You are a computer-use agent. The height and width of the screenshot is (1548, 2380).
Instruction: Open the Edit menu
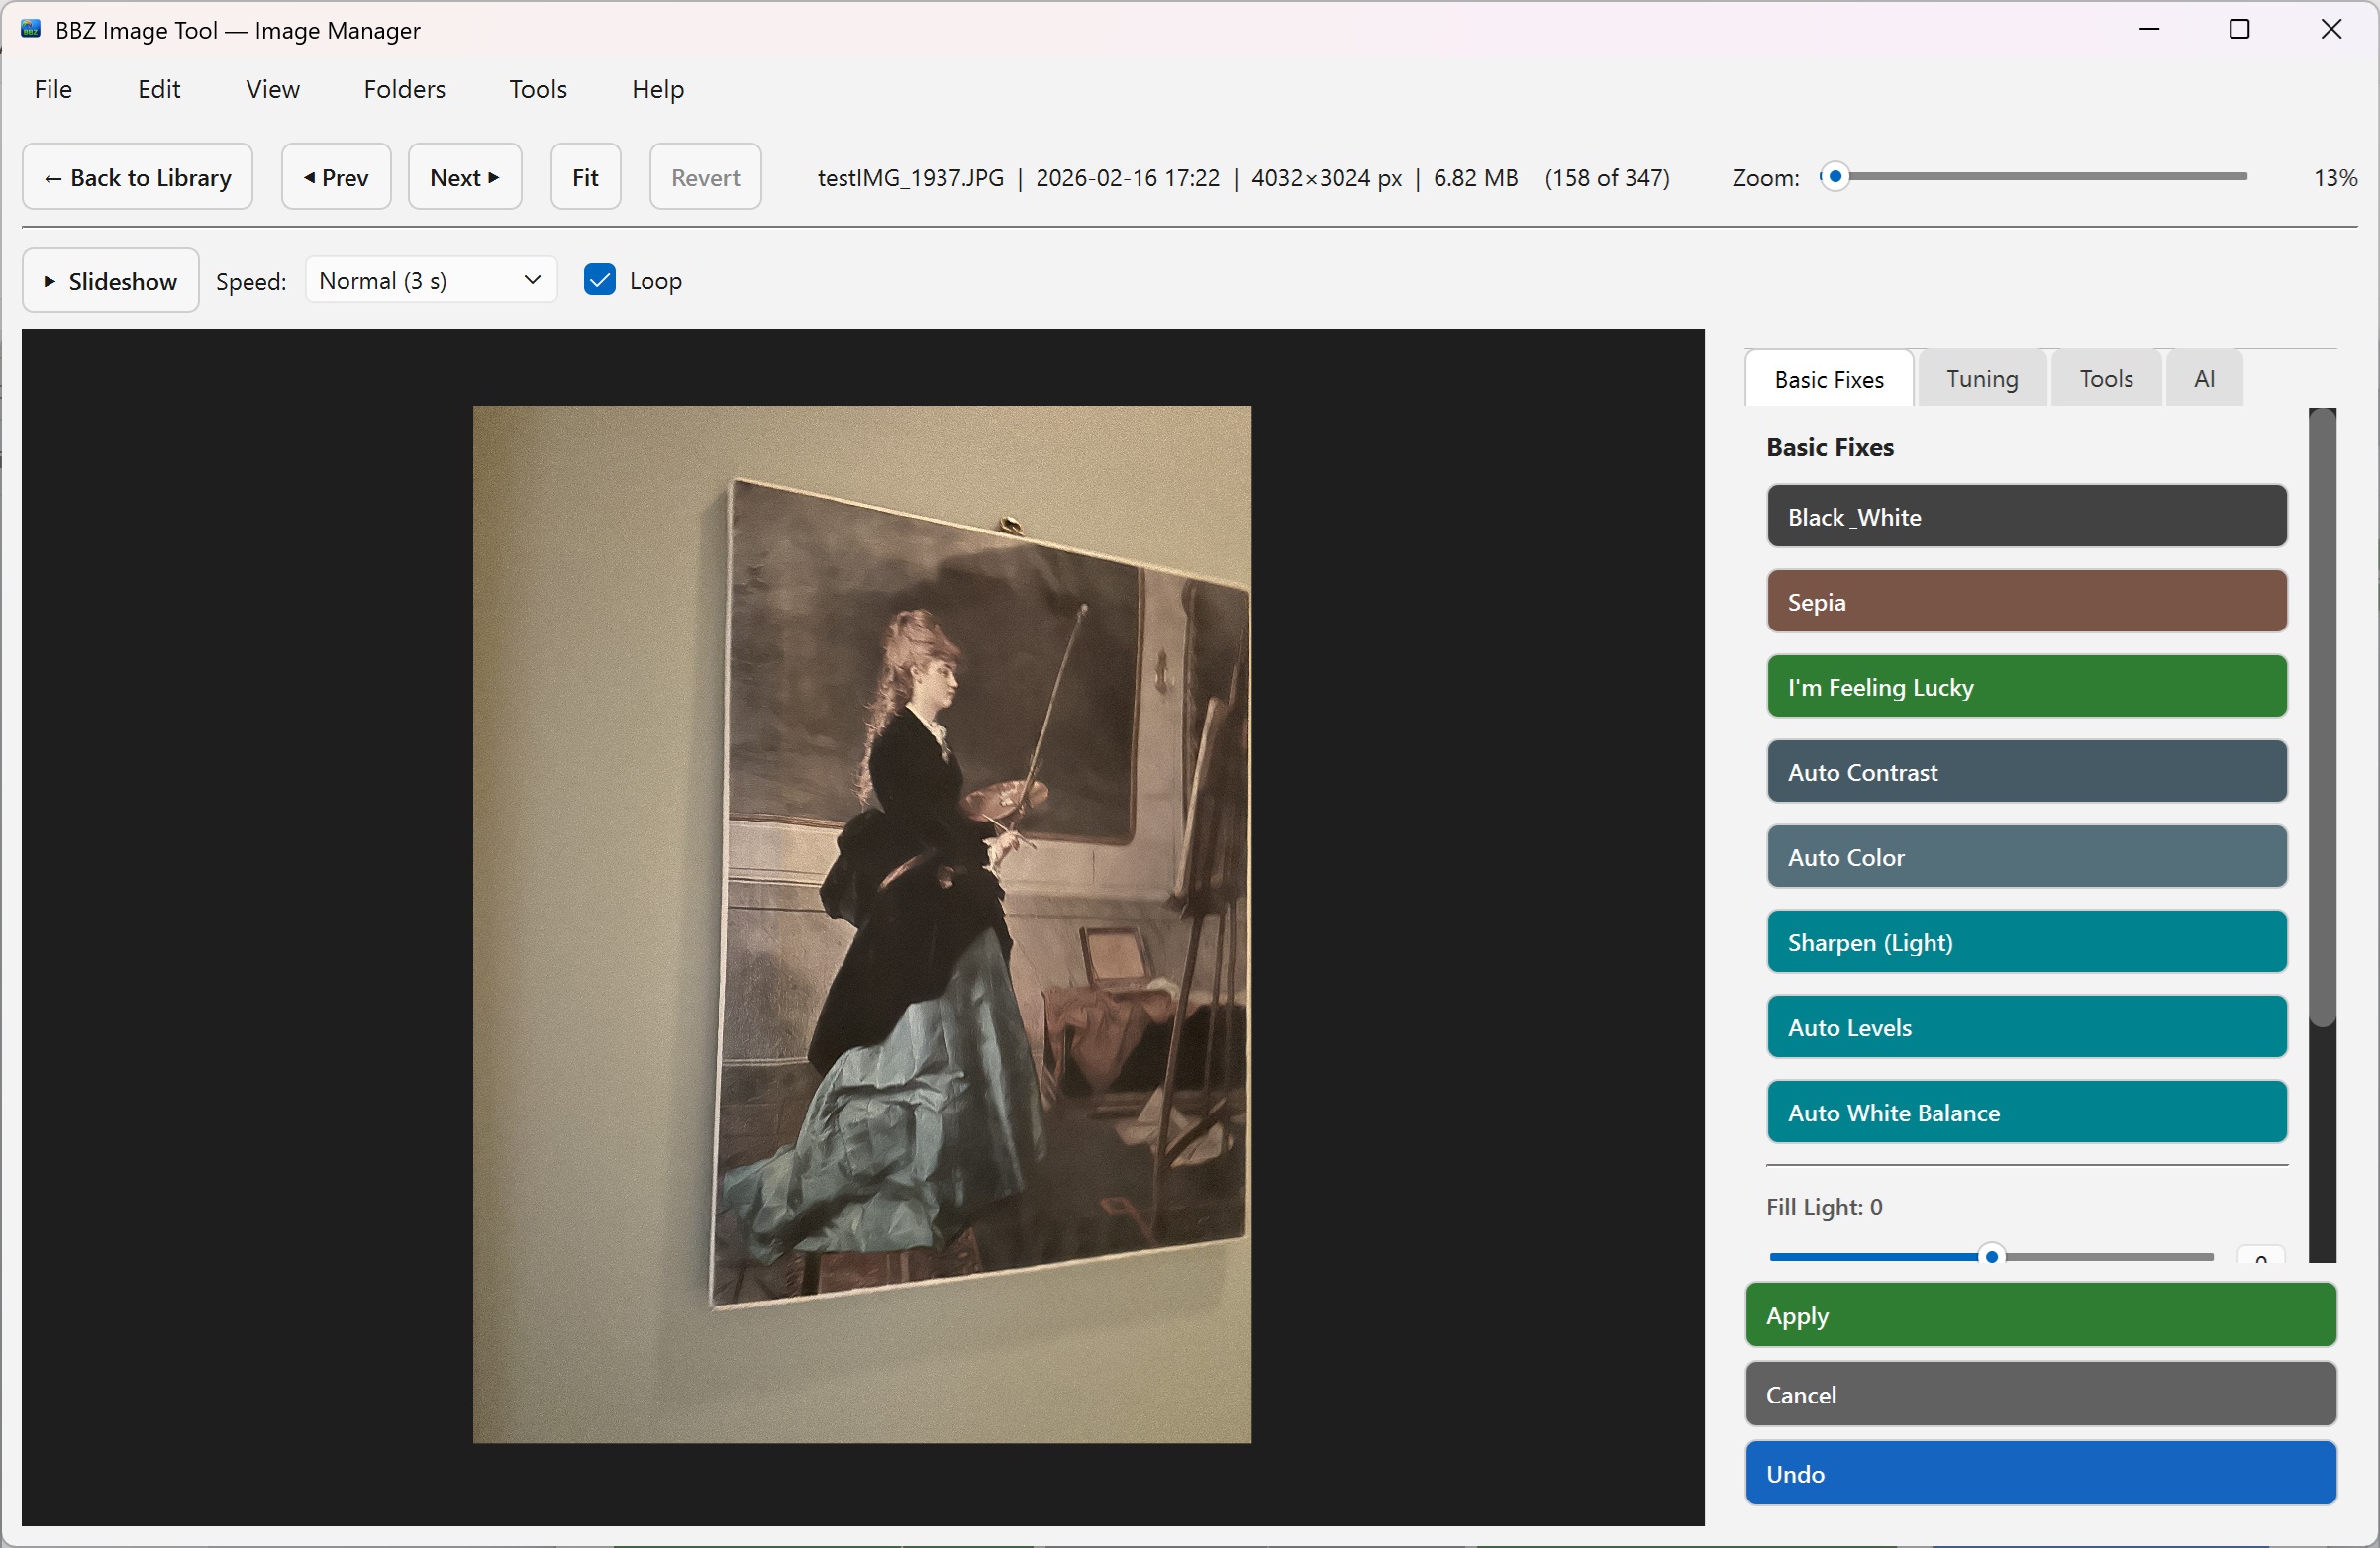tap(159, 89)
